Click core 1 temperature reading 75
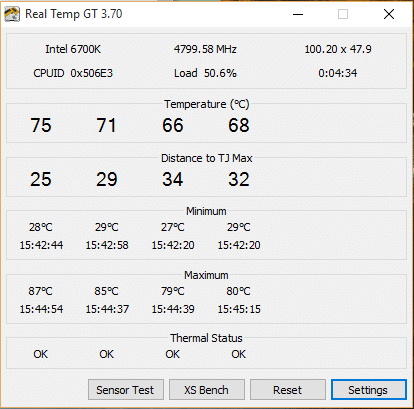This screenshot has width=414, height=409. [41, 125]
